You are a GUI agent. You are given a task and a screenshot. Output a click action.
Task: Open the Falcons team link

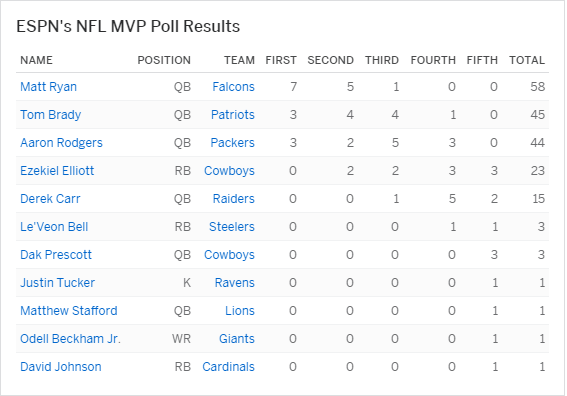[x=234, y=87]
